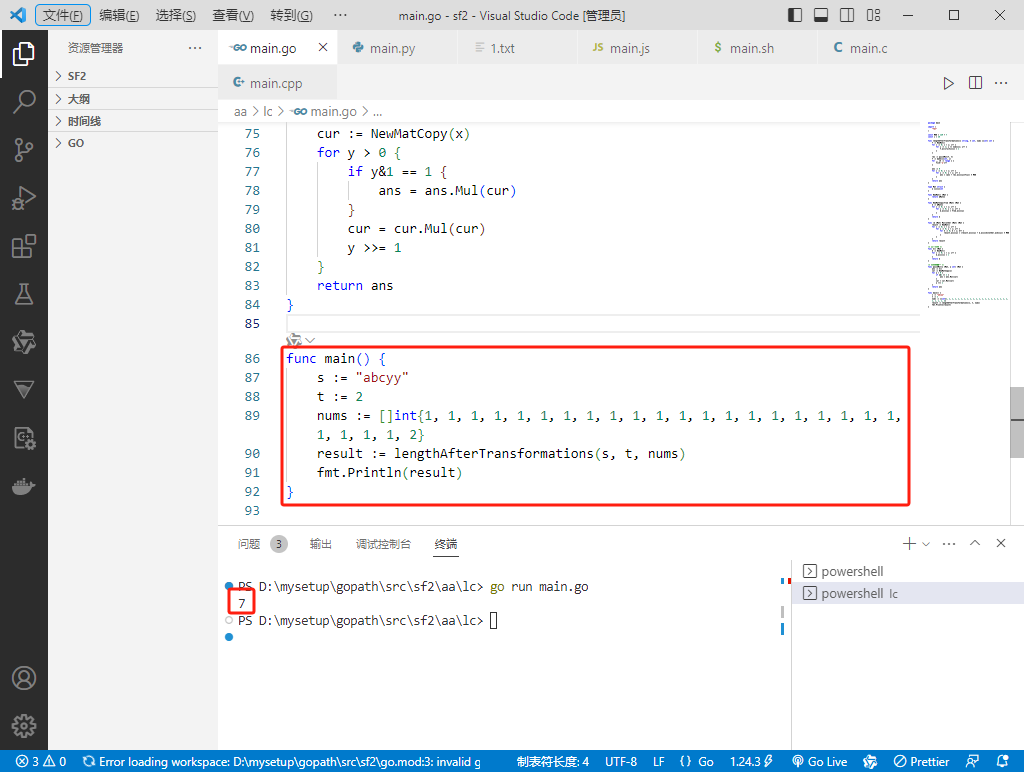The width and height of the screenshot is (1024, 772).
Task: Close the terminal panel
Action: [x=1000, y=543]
